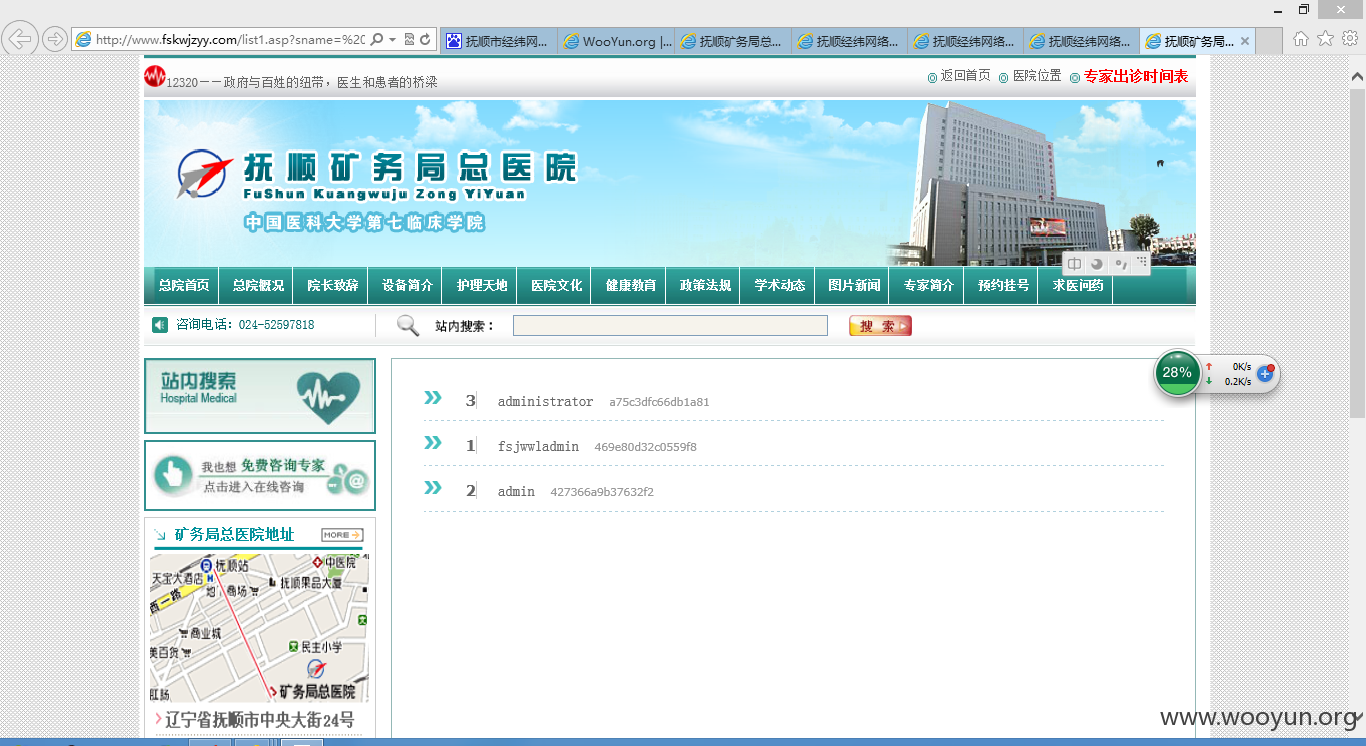Viewport: 1366px width, 746px height.
Task: Switch to the sixth tab 抚顺经纬网络
Action: 1082,41
